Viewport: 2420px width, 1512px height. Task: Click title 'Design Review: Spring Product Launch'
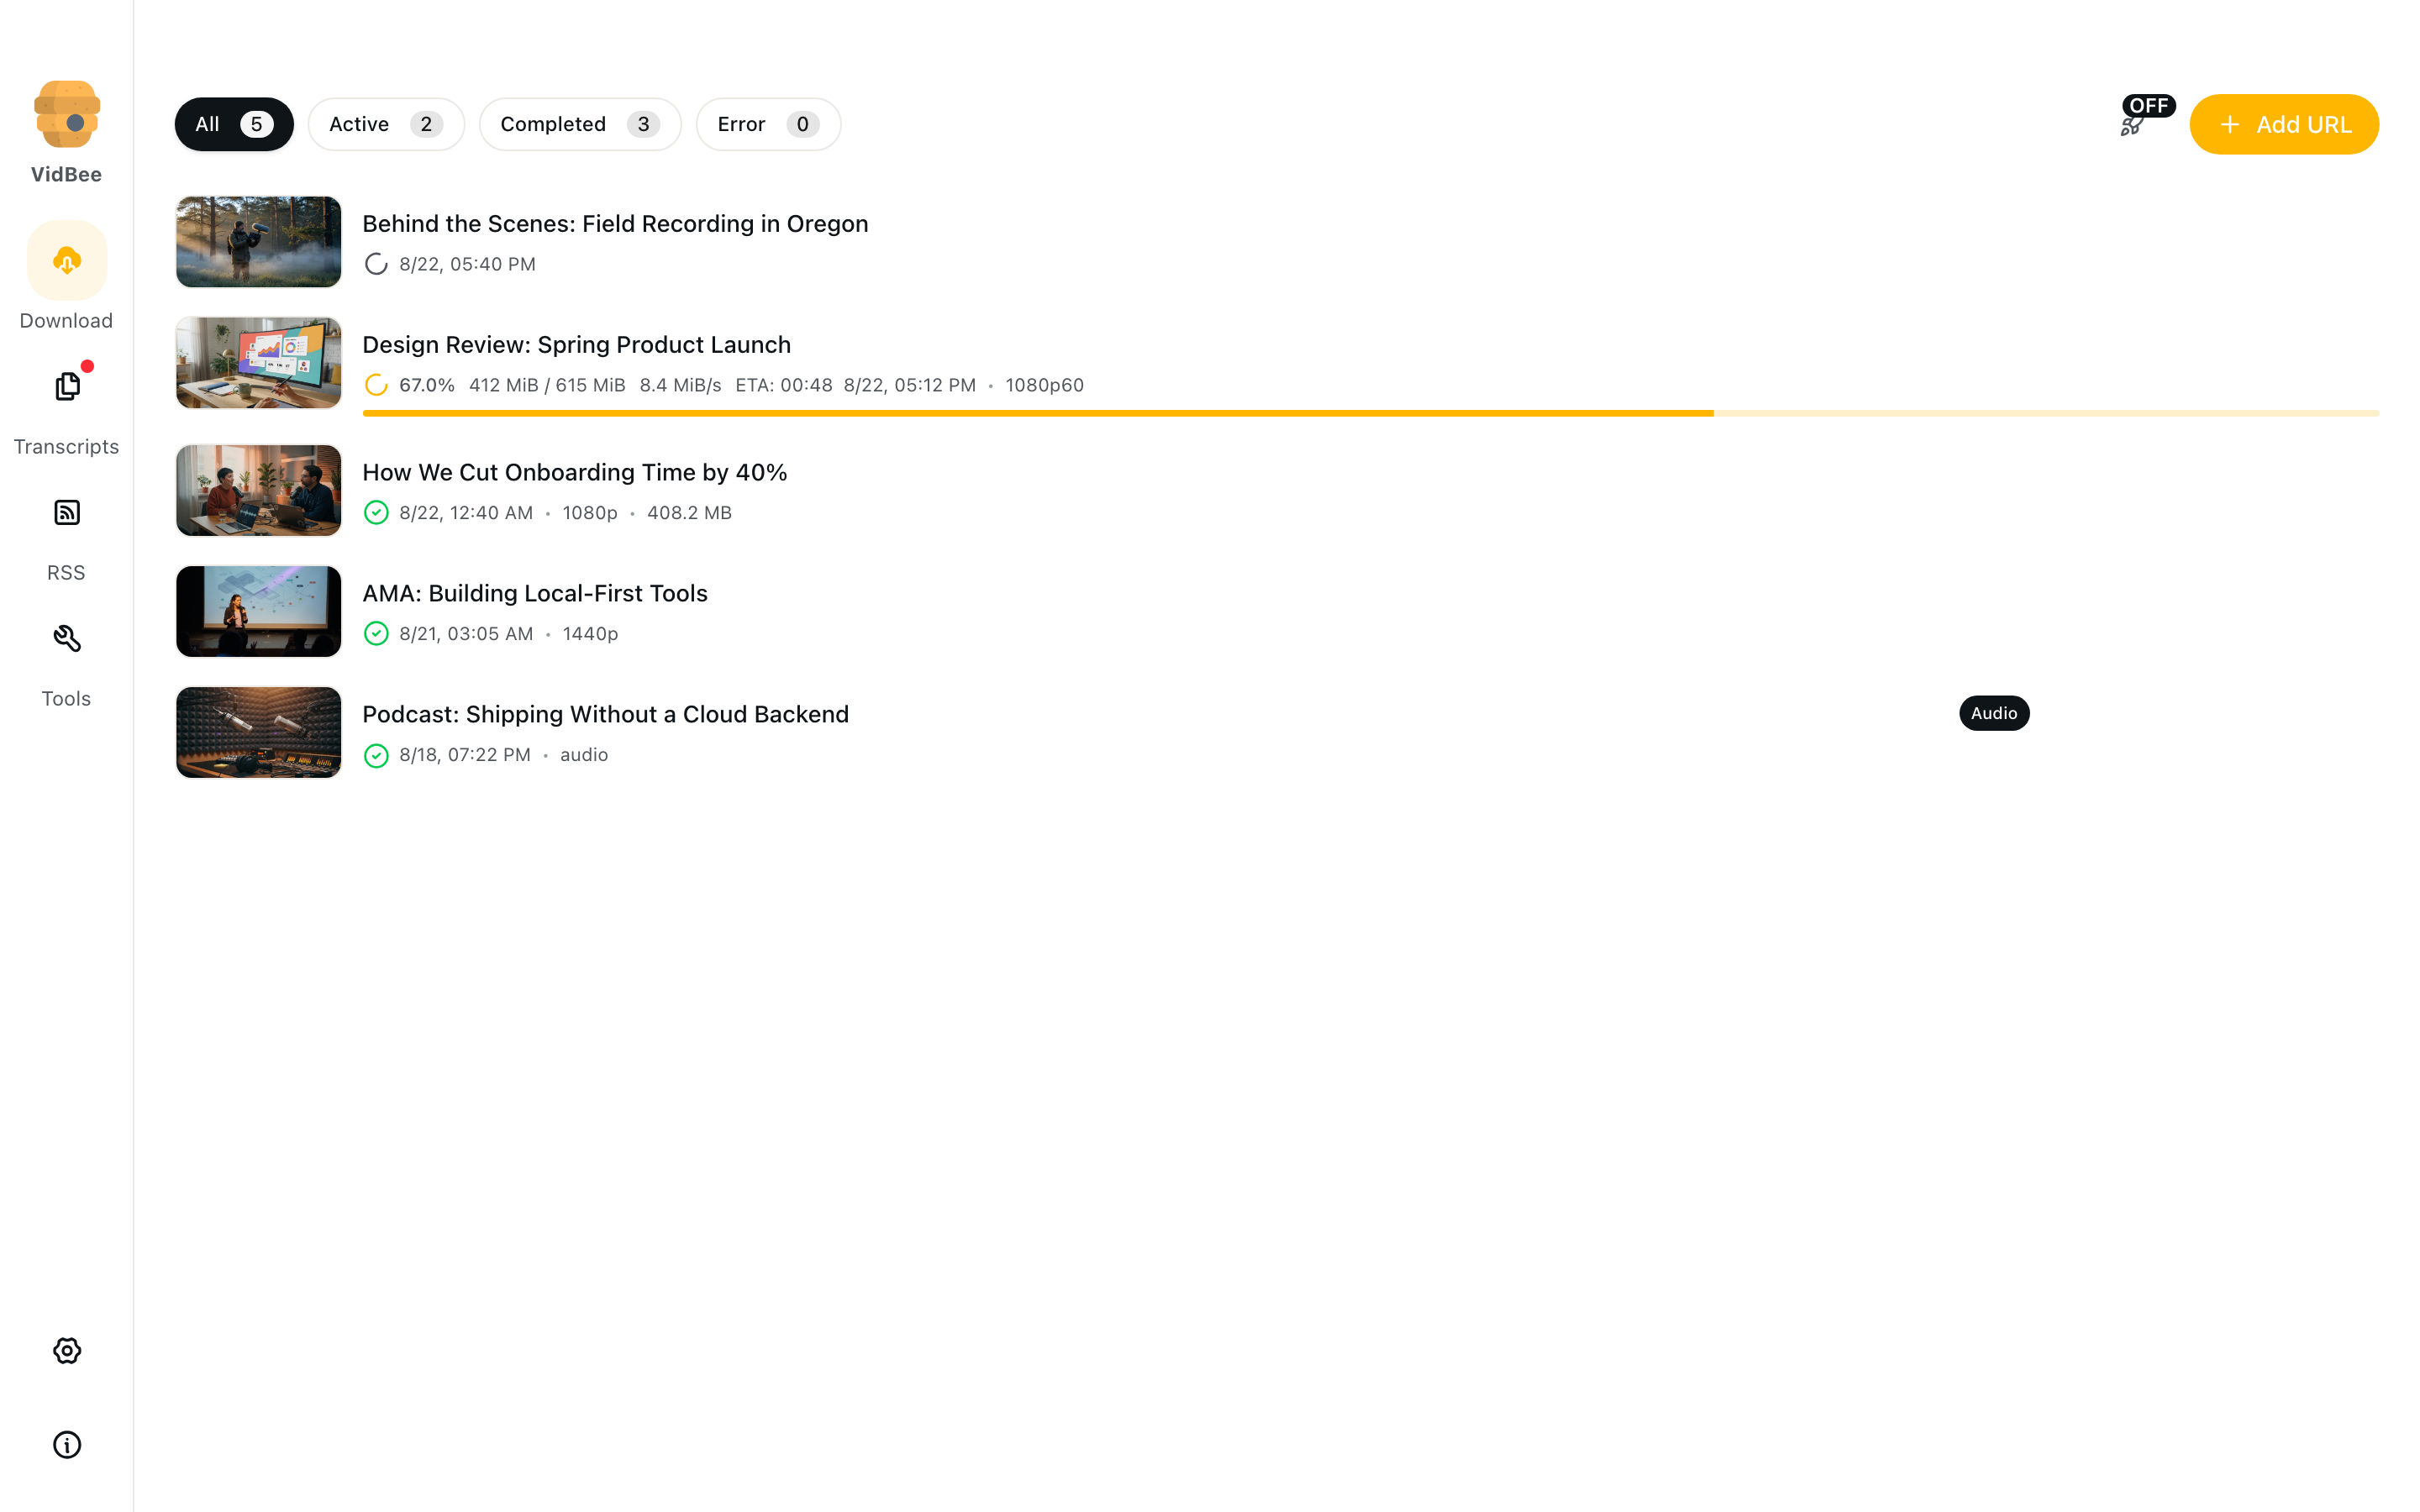[x=576, y=345]
